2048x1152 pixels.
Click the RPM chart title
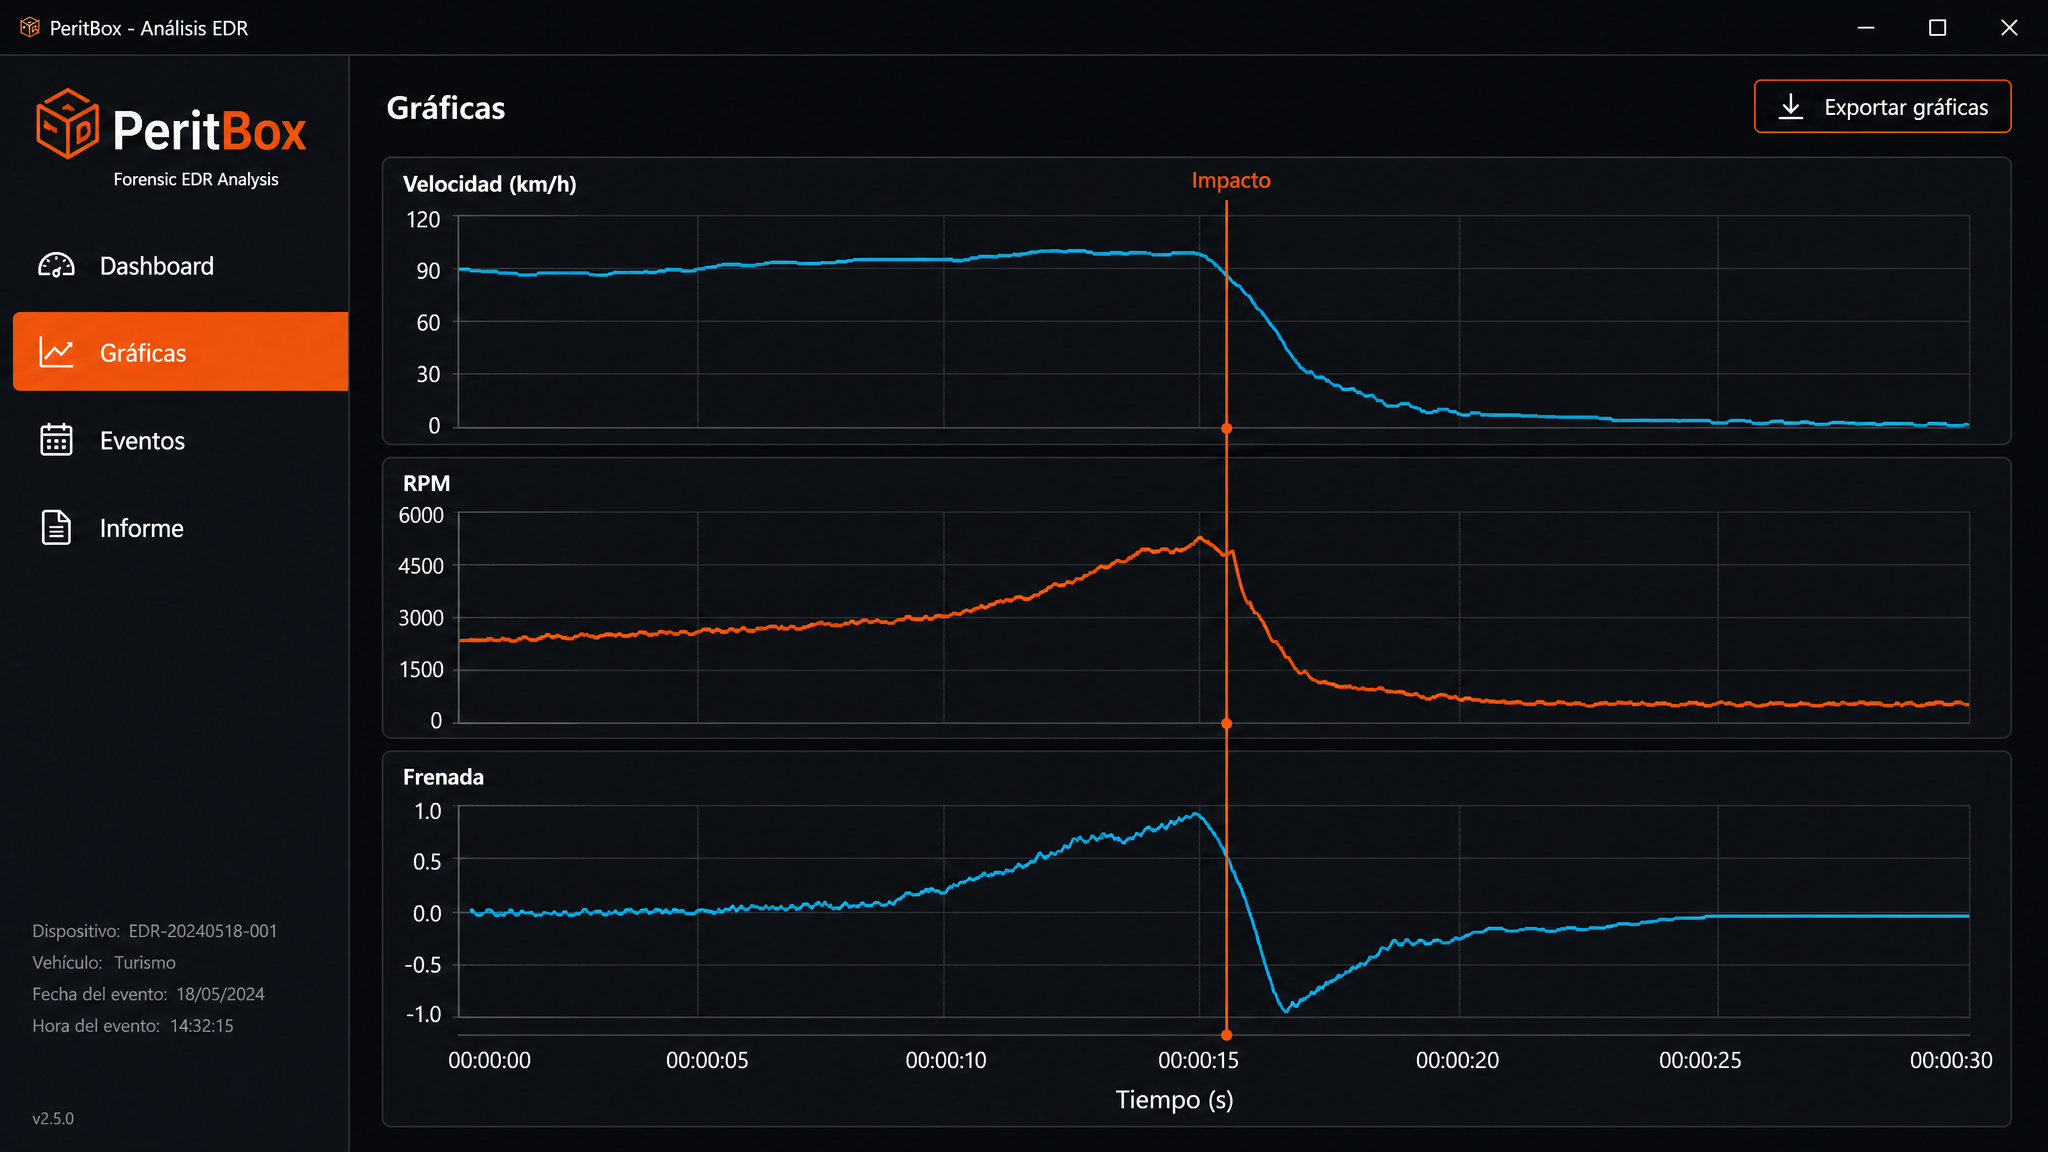tap(426, 483)
